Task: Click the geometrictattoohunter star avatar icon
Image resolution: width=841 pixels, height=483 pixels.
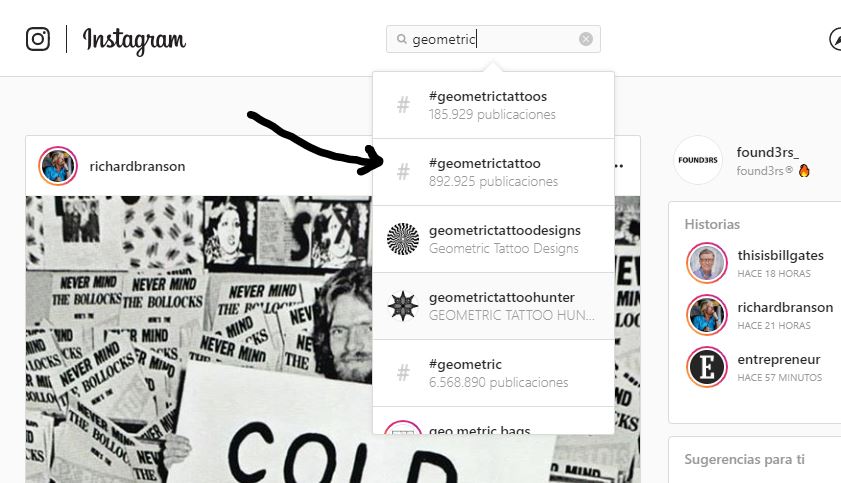Action: [403, 306]
